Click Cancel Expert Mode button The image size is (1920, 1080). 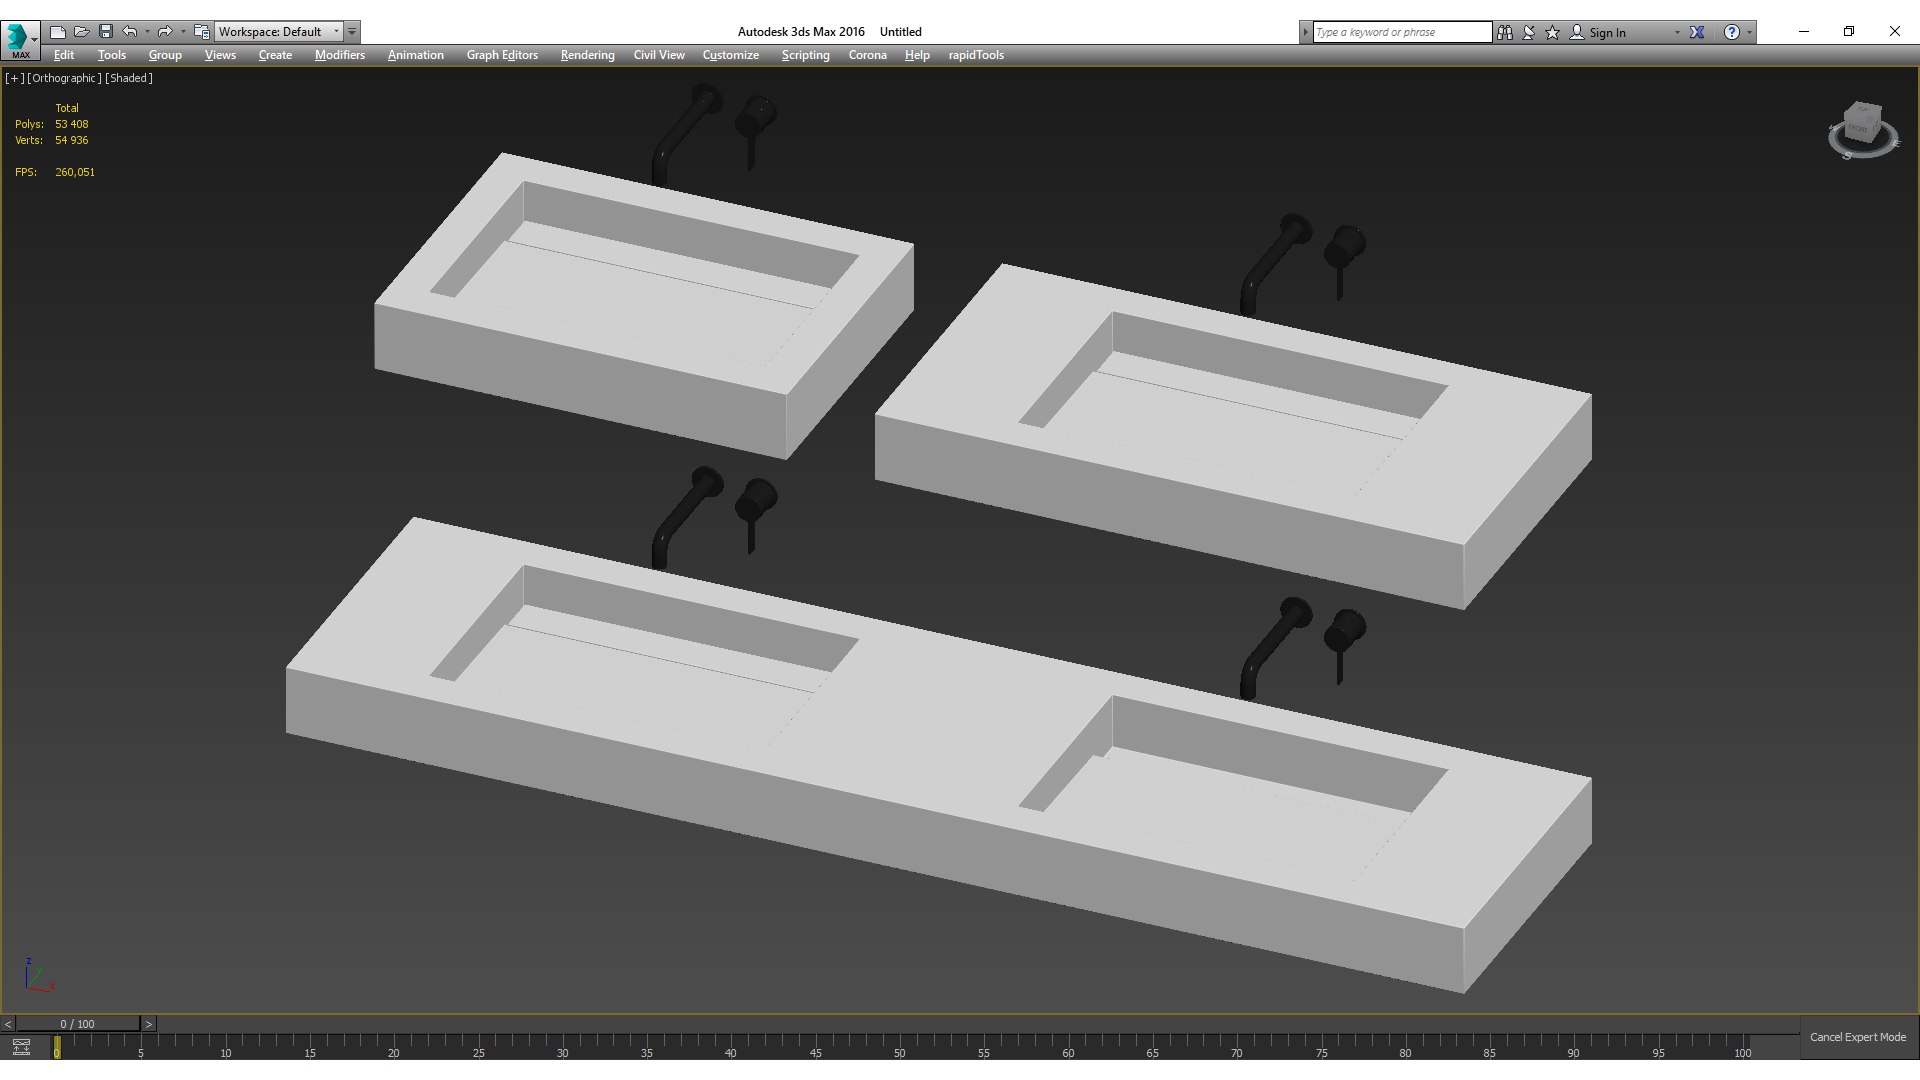(x=1857, y=1037)
